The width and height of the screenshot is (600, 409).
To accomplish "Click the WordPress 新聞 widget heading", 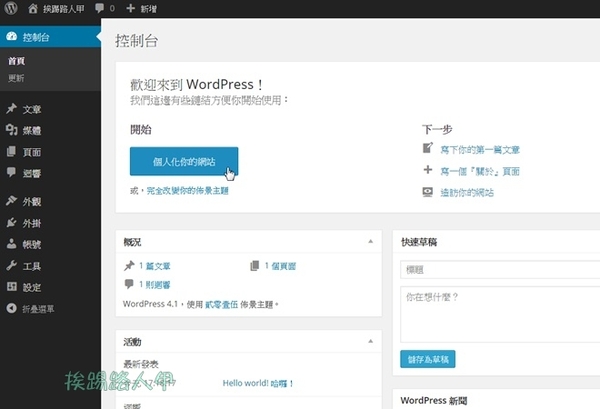I will coord(434,400).
